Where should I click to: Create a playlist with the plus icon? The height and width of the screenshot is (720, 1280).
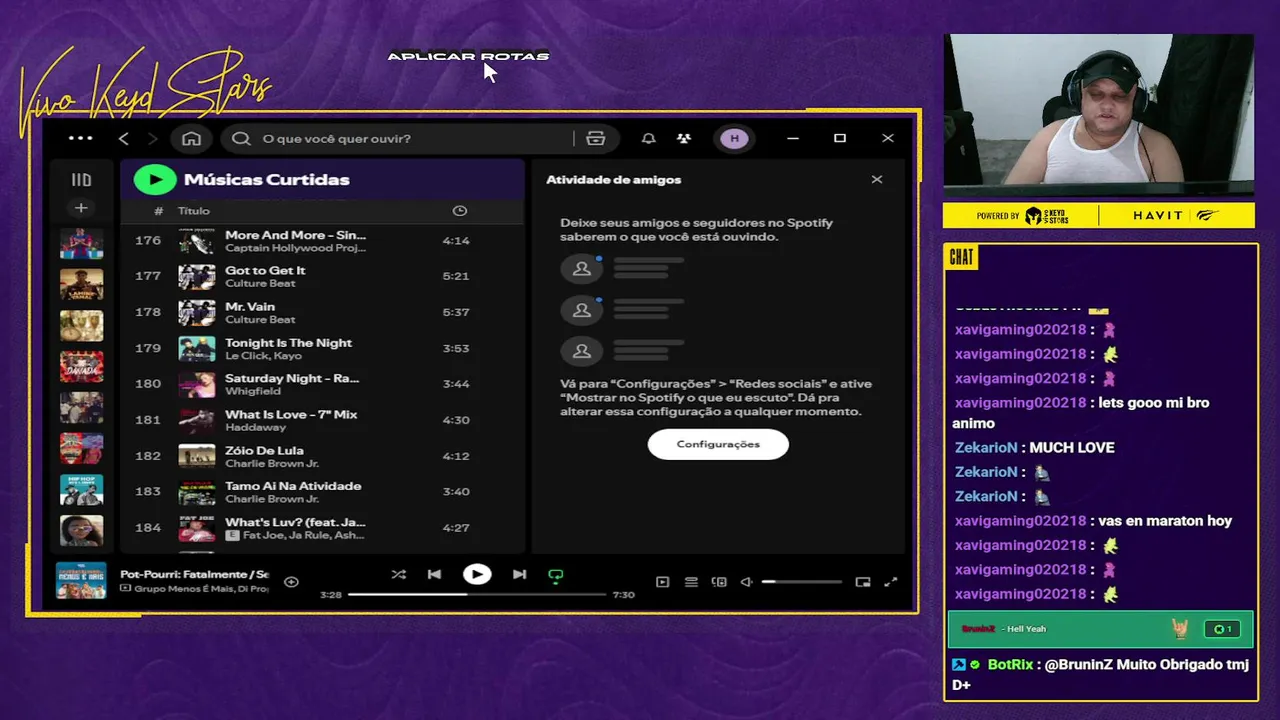[81, 208]
